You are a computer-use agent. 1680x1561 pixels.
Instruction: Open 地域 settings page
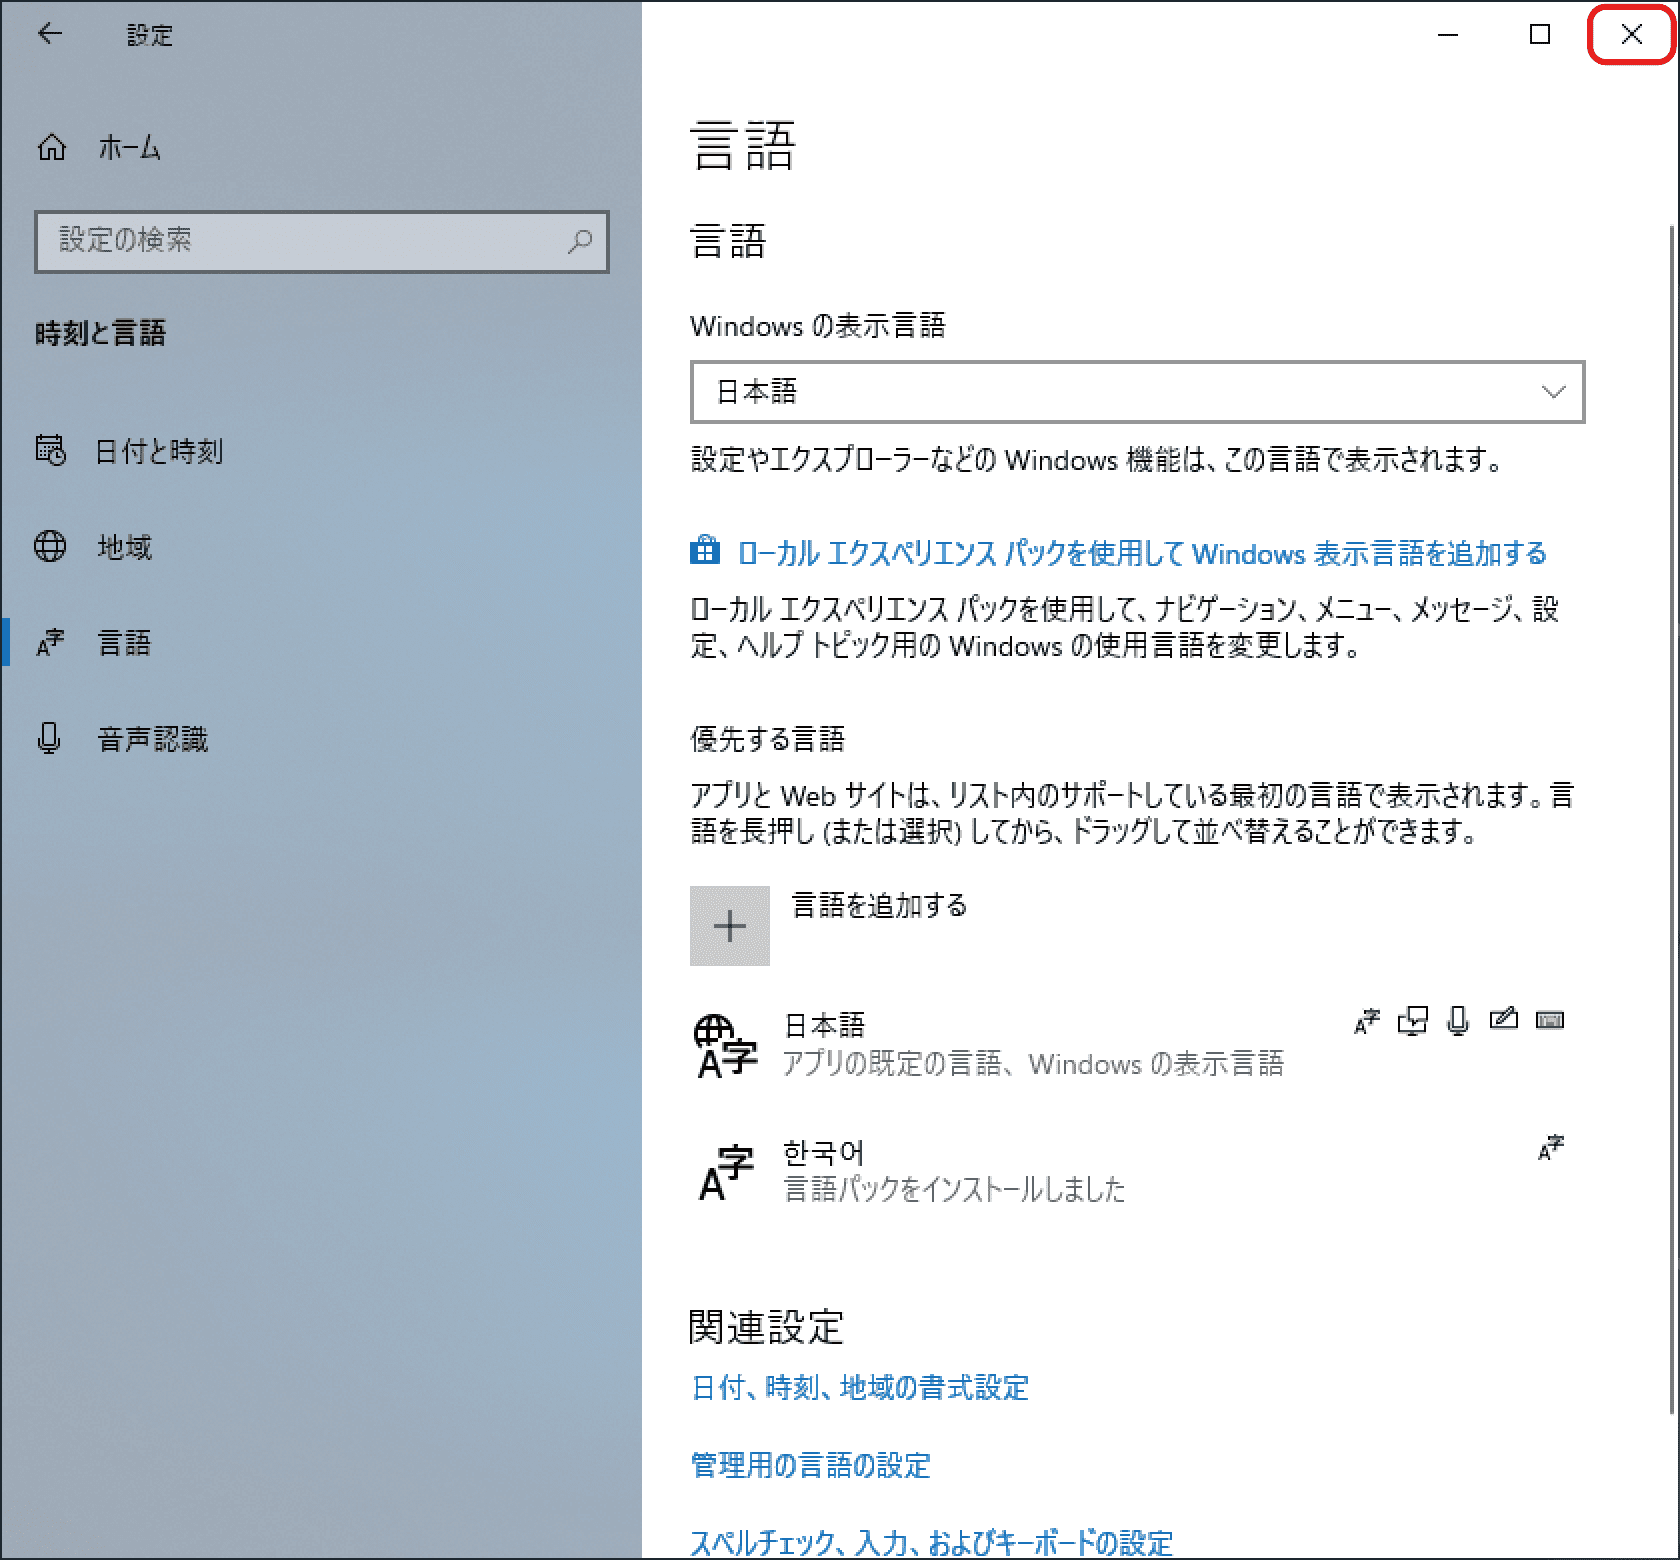[x=94, y=547]
